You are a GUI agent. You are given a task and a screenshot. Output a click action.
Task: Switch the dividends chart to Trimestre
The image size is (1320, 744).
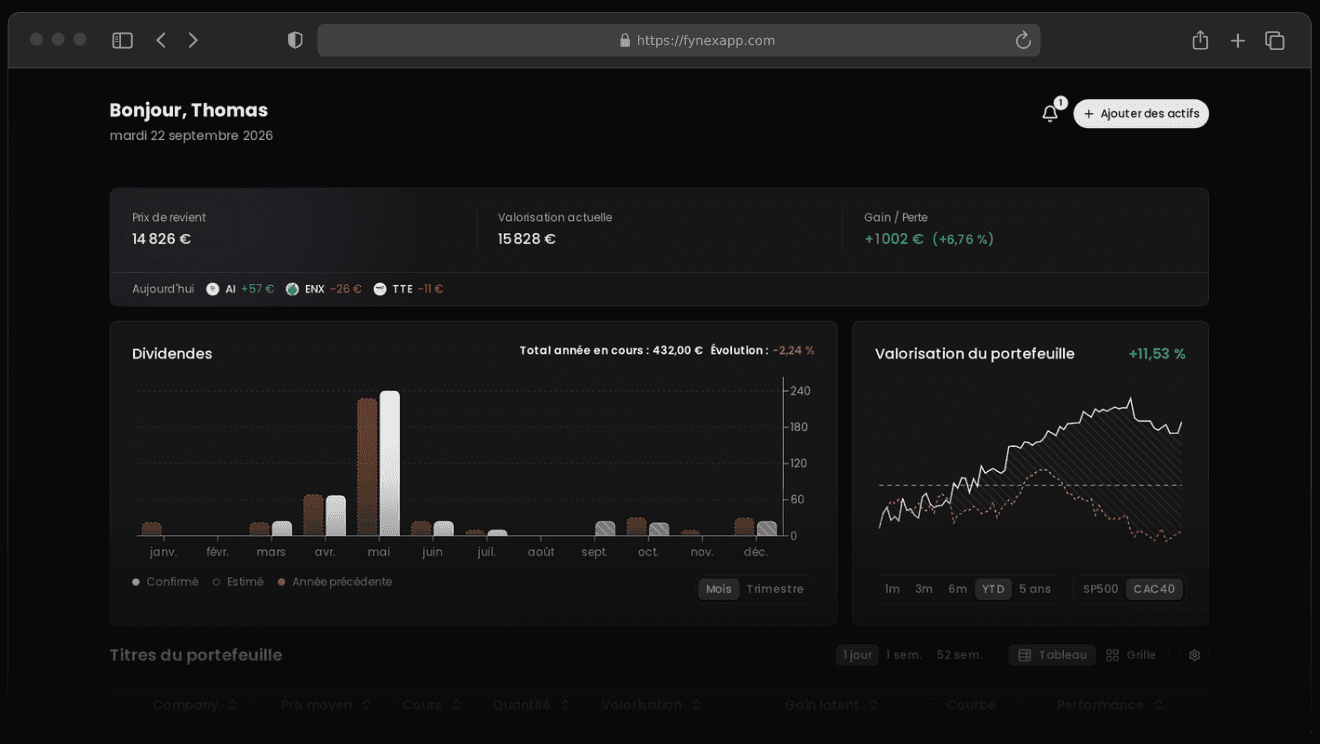[x=775, y=589]
